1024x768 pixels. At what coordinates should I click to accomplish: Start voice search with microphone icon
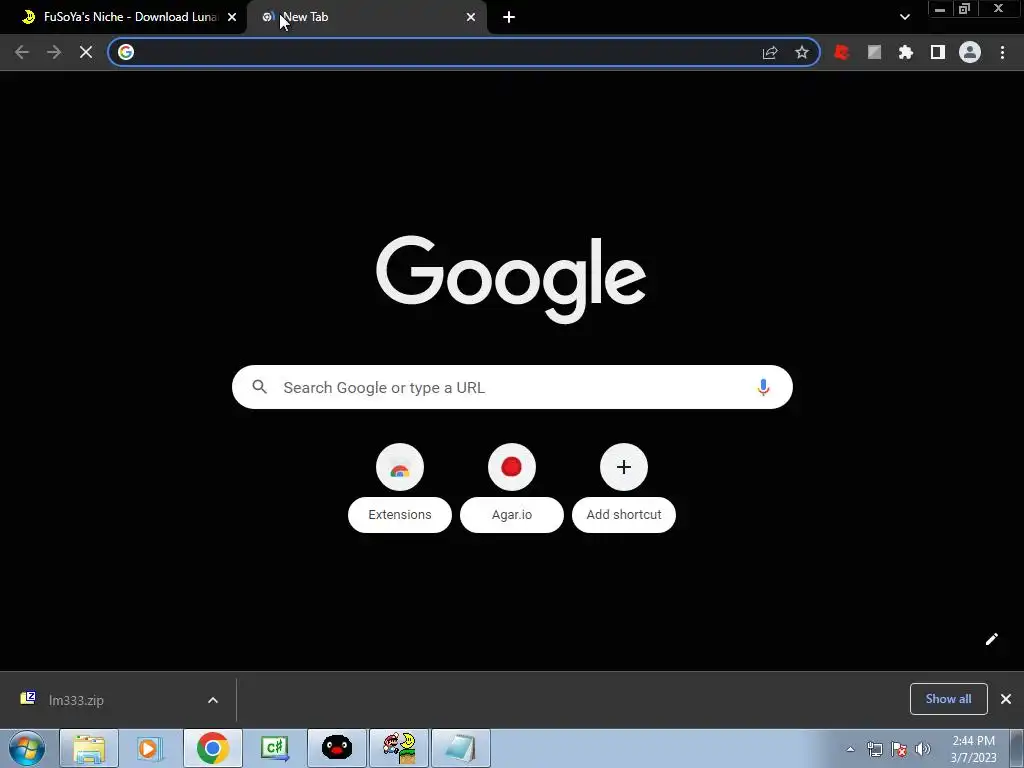pos(763,387)
